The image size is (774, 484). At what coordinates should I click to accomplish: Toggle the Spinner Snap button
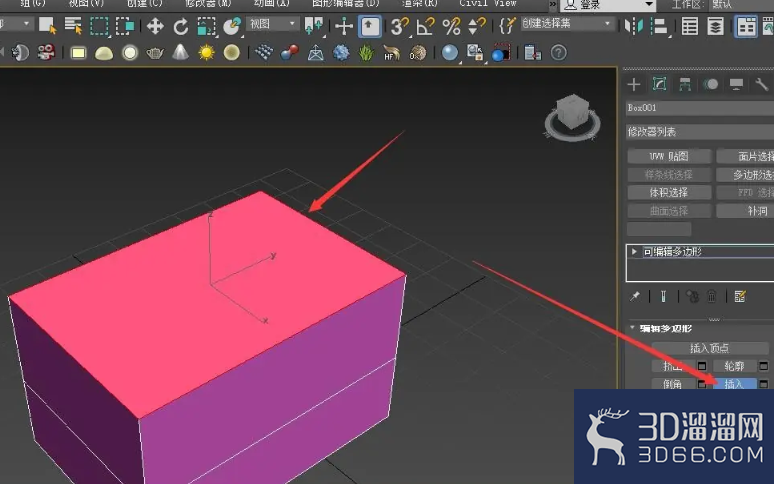click(476, 26)
